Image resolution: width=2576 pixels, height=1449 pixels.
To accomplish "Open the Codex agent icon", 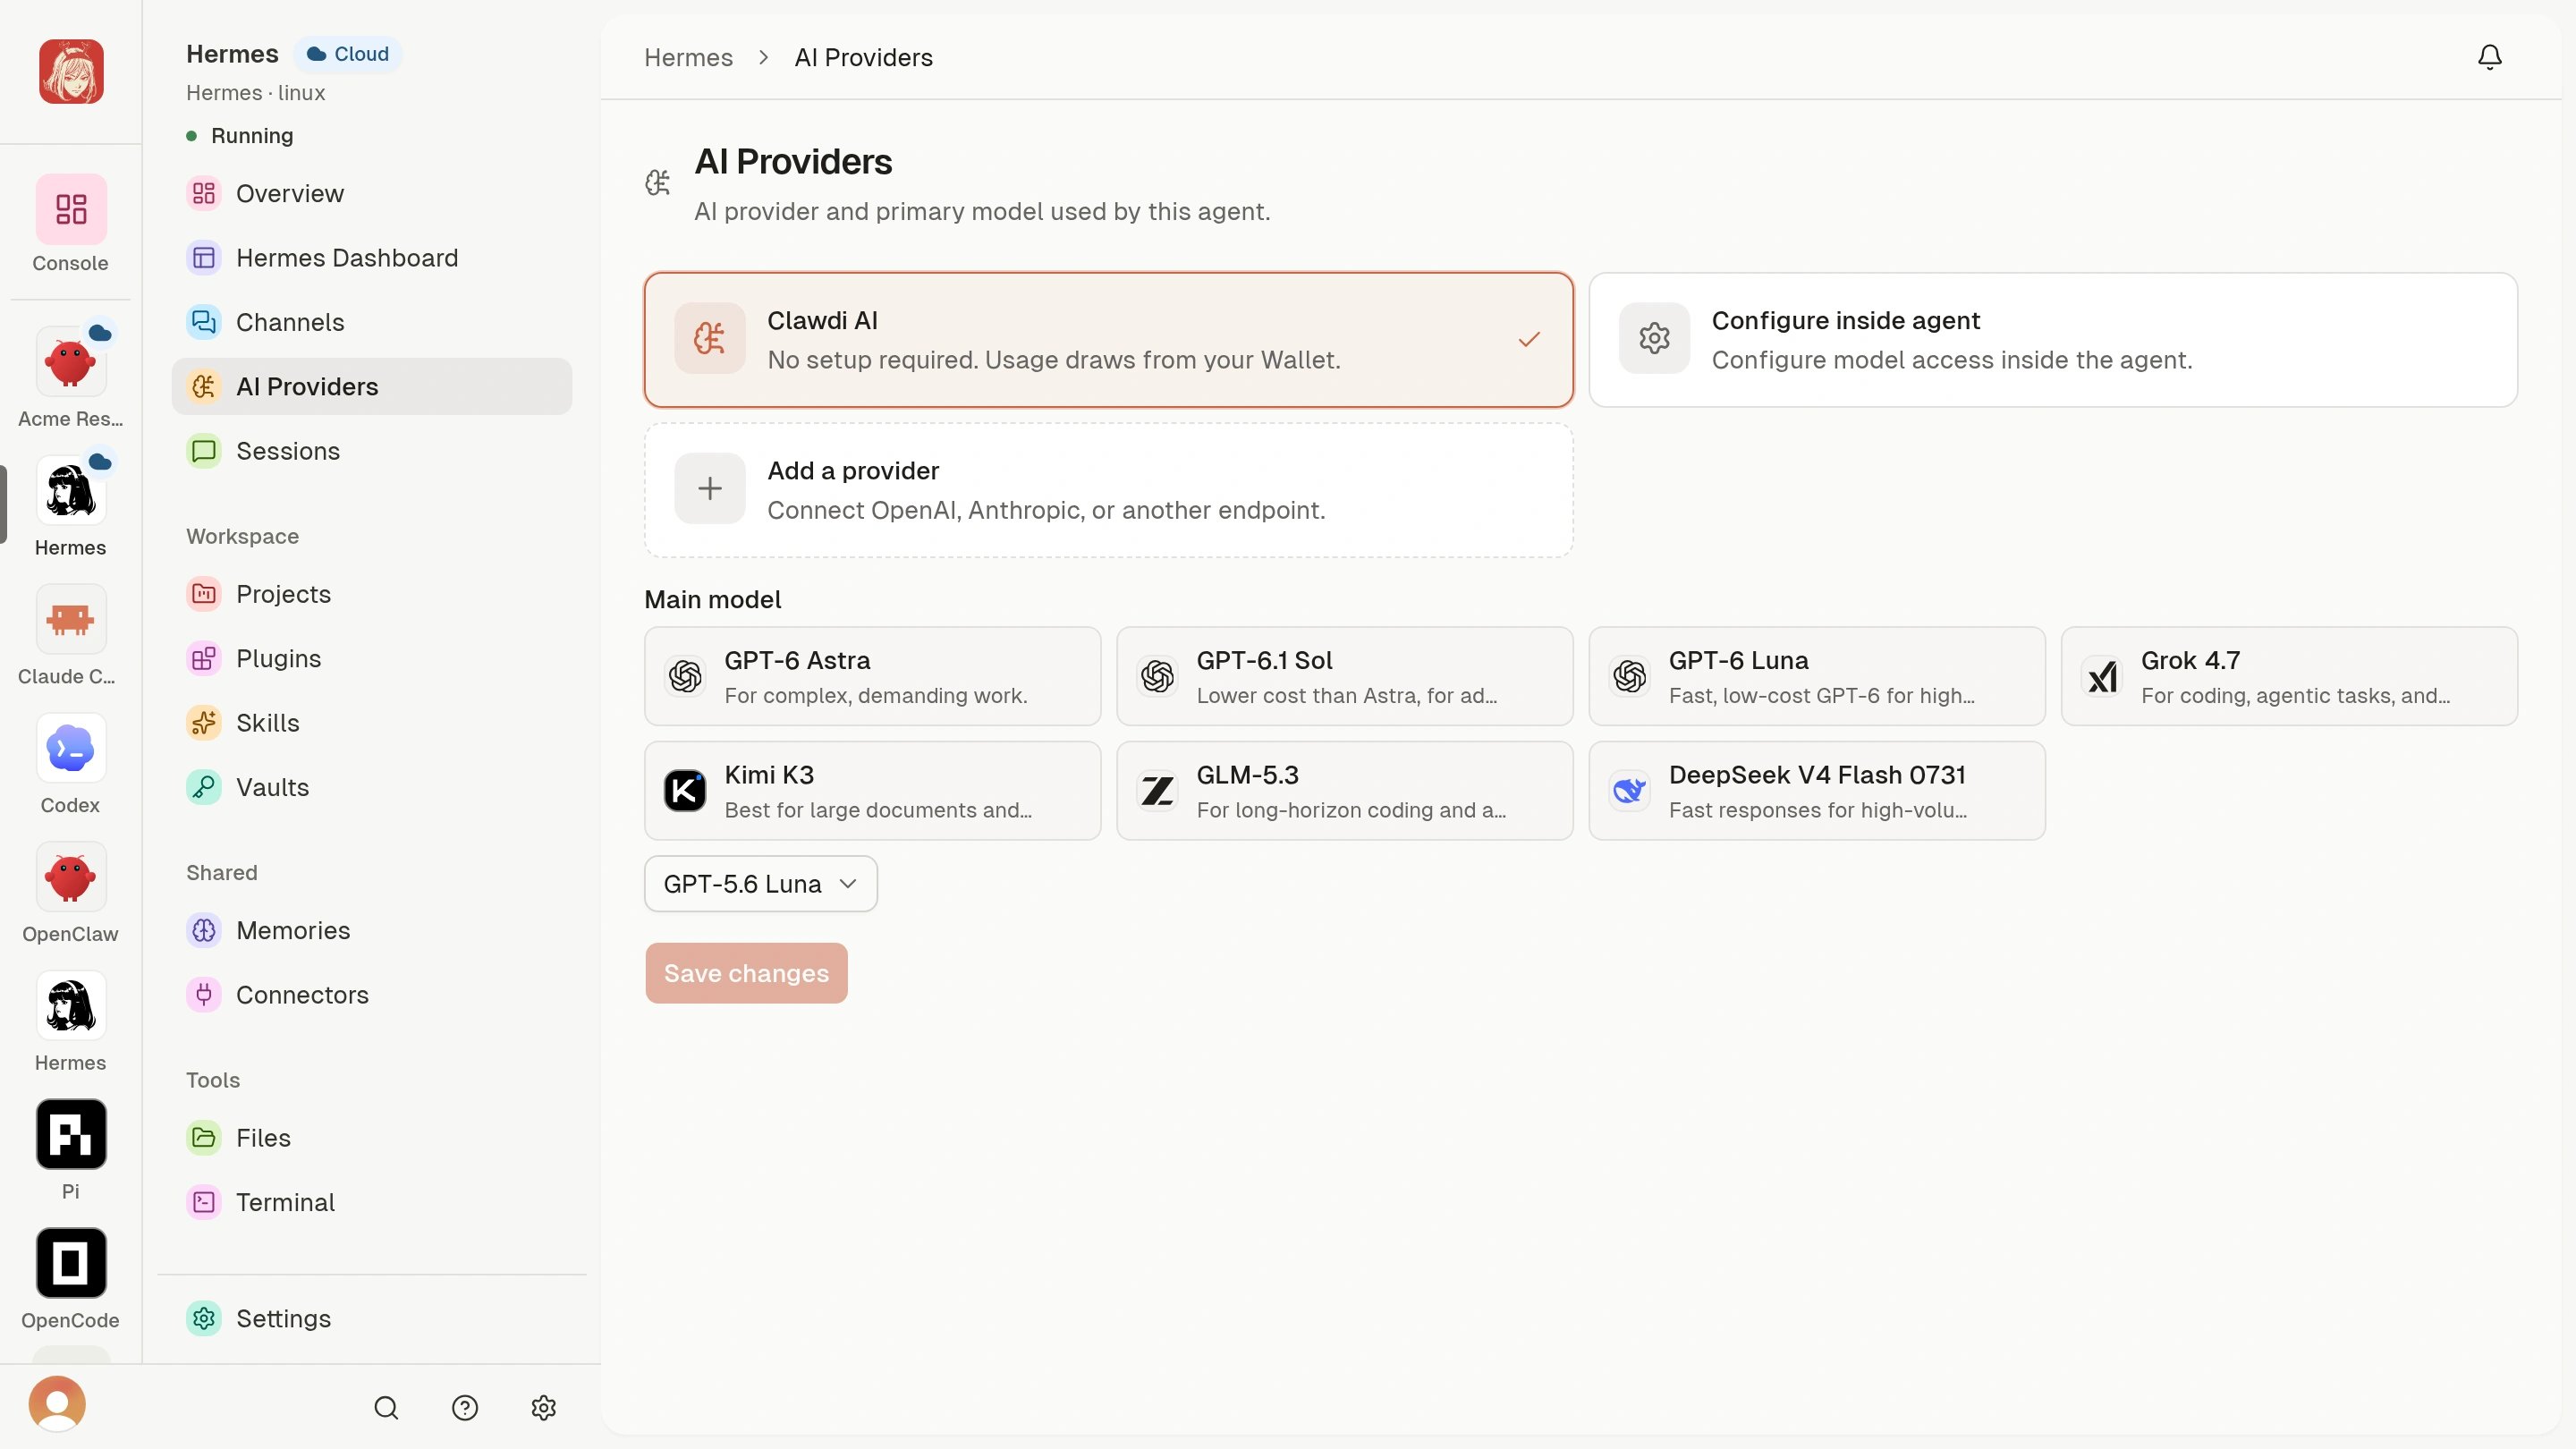I will (x=71, y=748).
